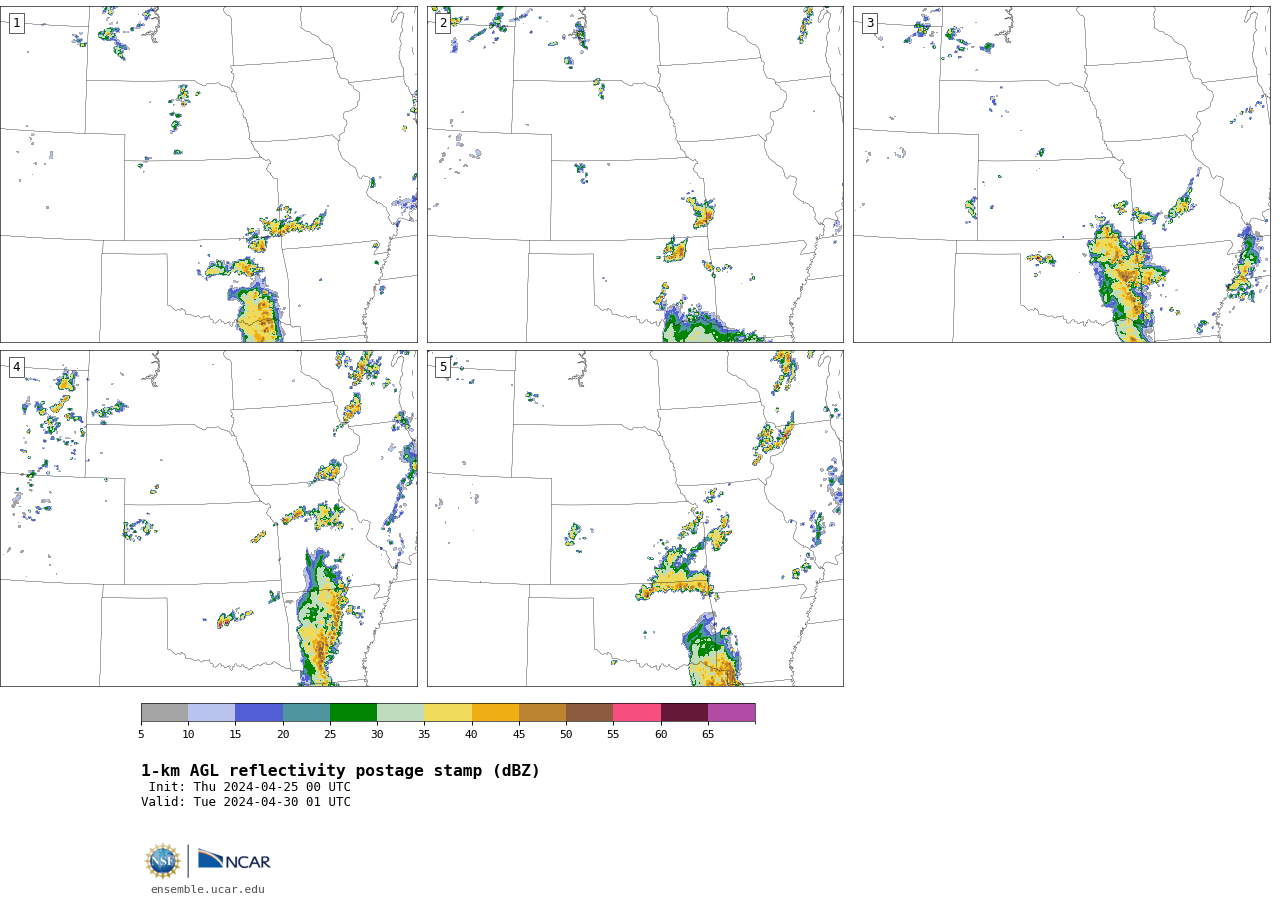Click the orange 40-45 dBZ swatch

pos(495,713)
